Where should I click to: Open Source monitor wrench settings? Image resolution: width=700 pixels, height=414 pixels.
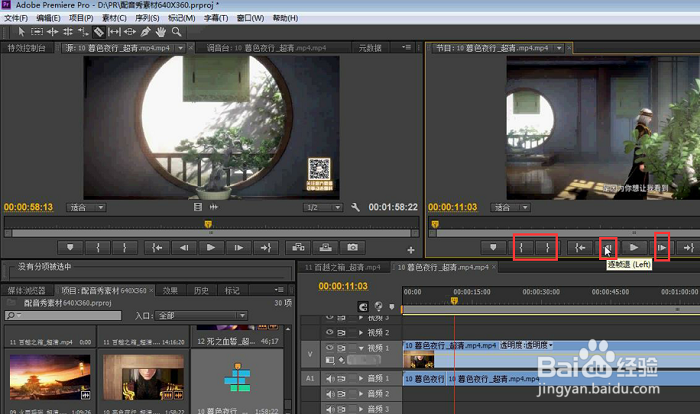click(x=355, y=207)
